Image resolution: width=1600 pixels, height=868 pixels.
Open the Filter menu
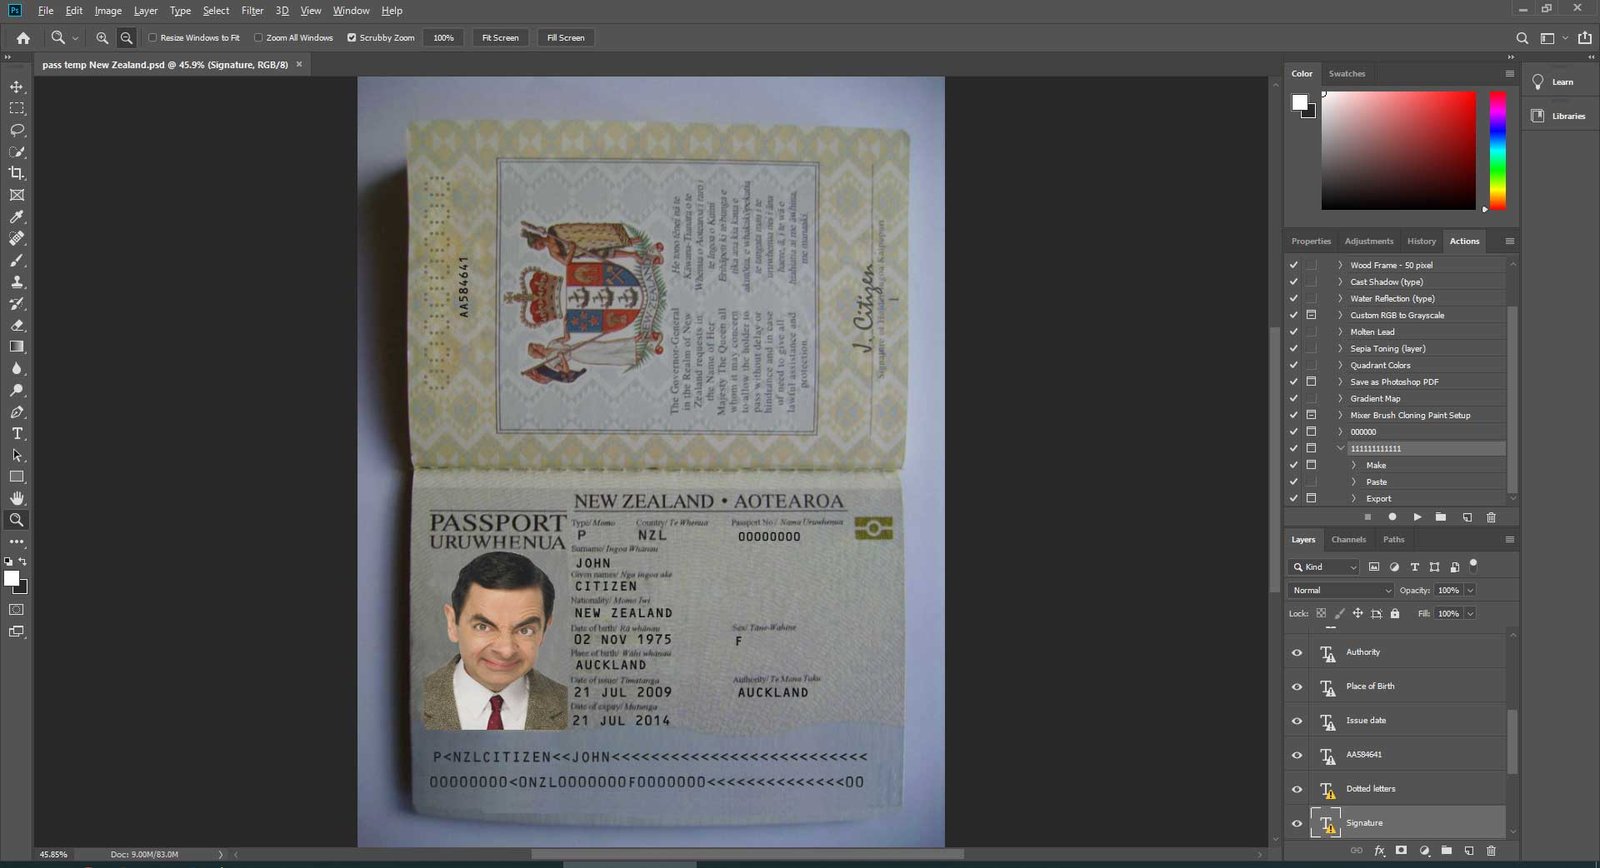tap(252, 11)
